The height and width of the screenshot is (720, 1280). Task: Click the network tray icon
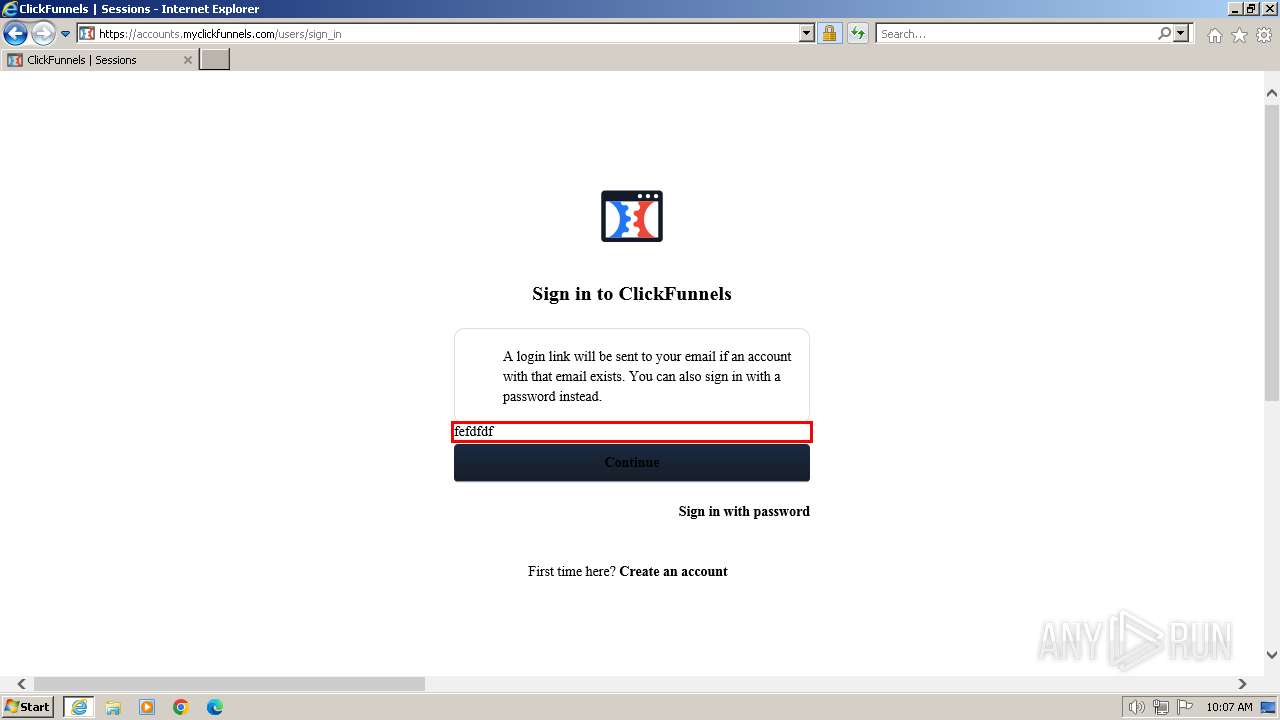(1161, 707)
